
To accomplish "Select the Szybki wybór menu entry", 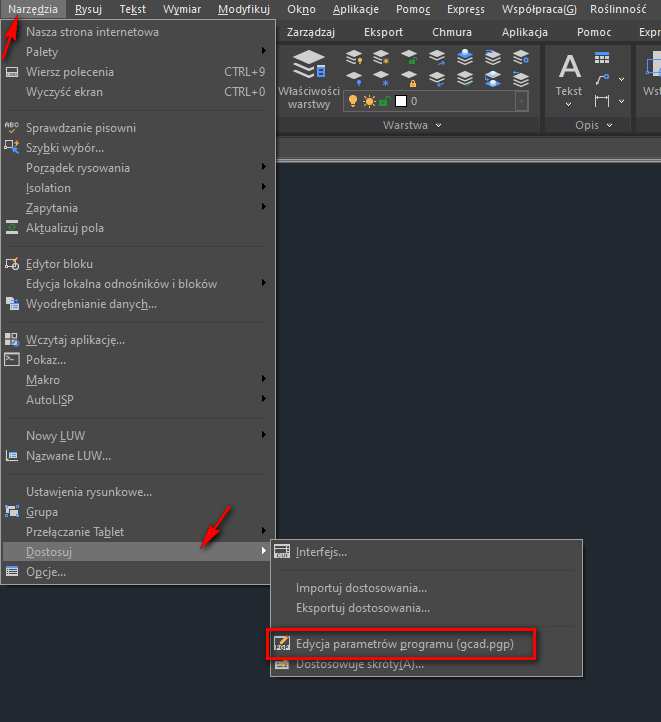I will click(x=64, y=148).
